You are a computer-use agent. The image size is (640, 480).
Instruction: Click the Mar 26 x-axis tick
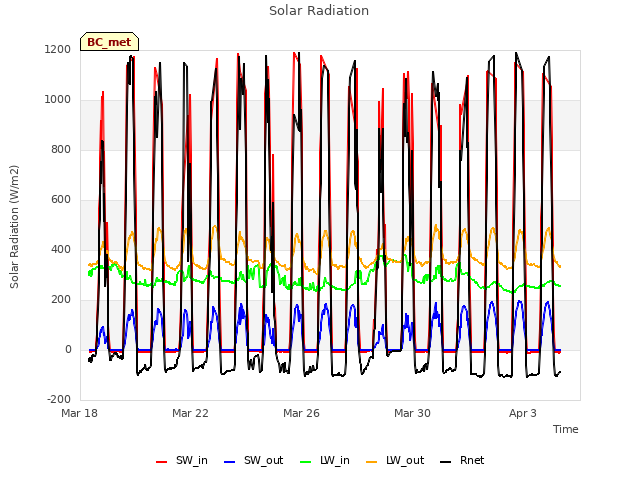301,413
